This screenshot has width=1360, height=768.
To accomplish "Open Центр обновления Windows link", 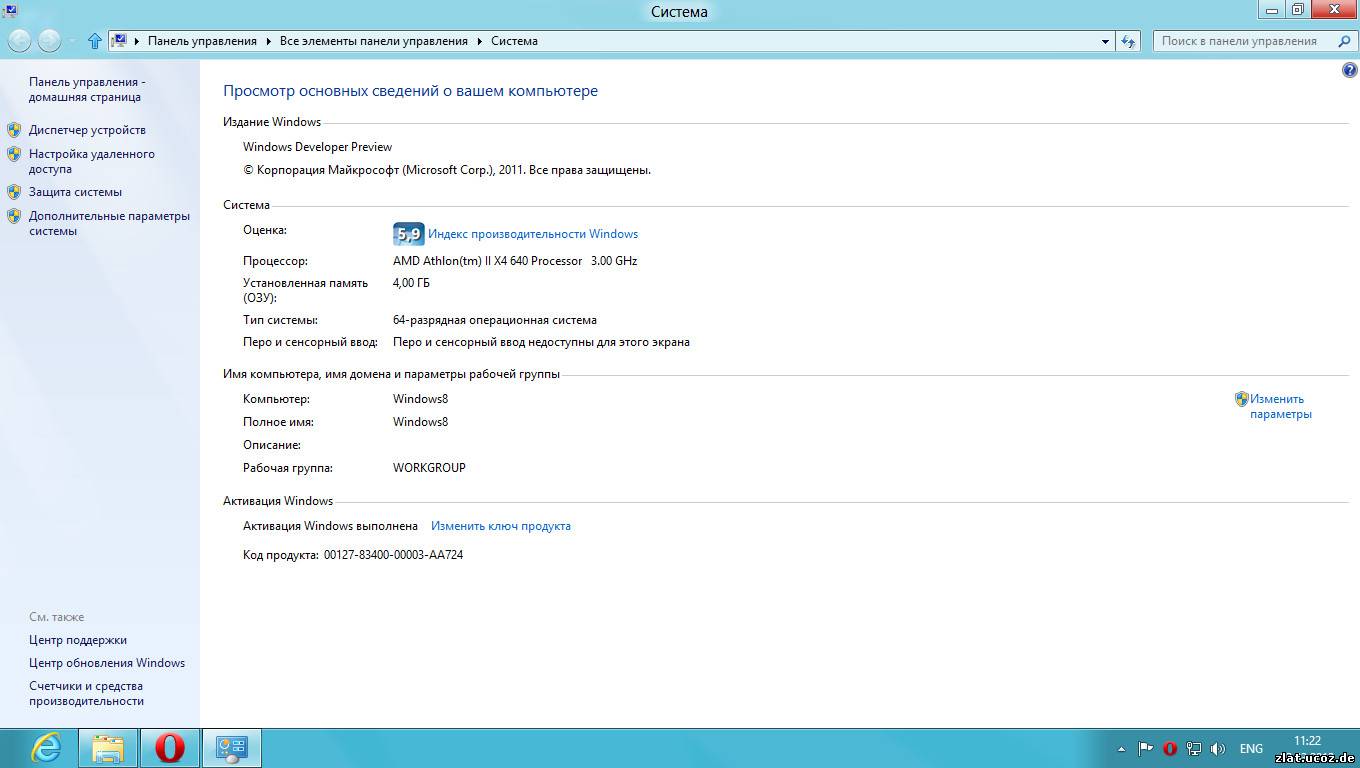I will tap(107, 663).
